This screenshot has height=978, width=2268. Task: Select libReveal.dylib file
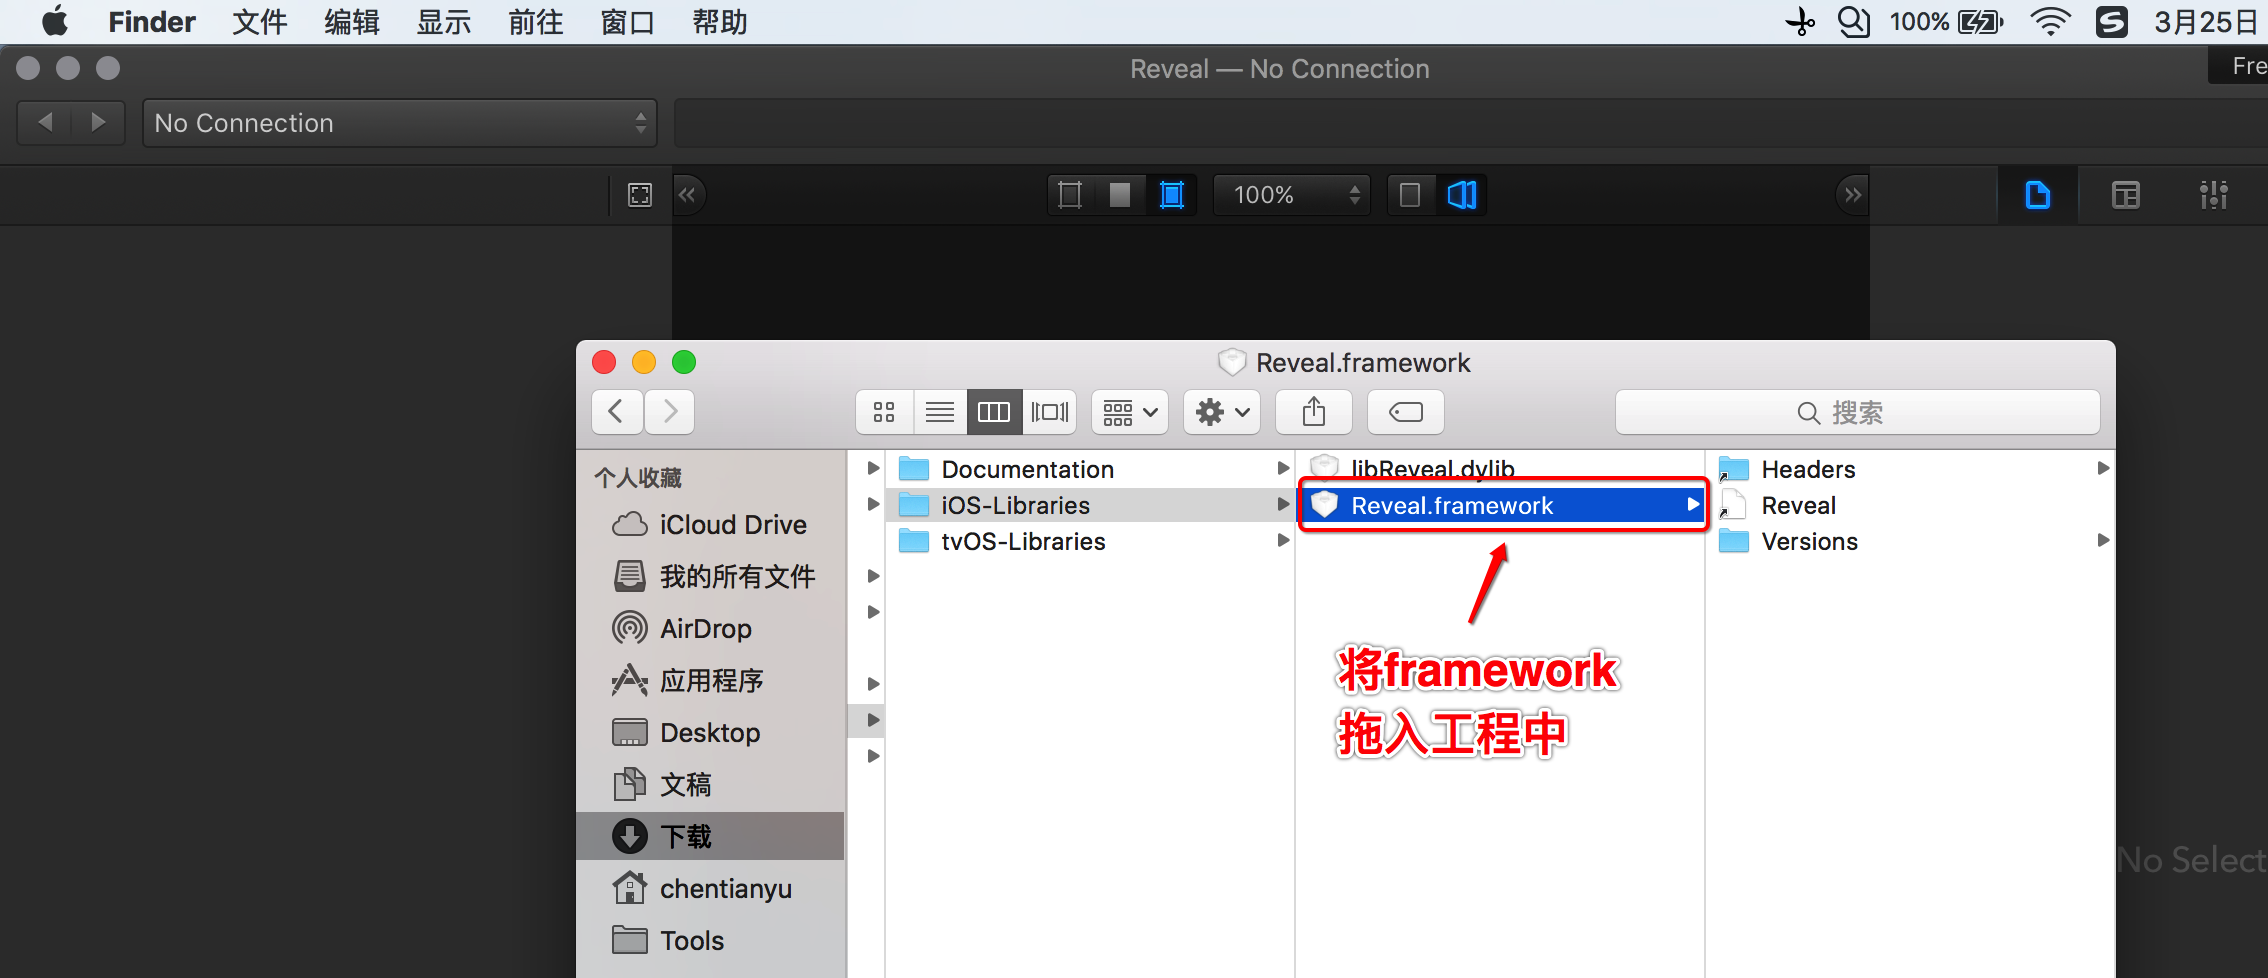click(1500, 467)
